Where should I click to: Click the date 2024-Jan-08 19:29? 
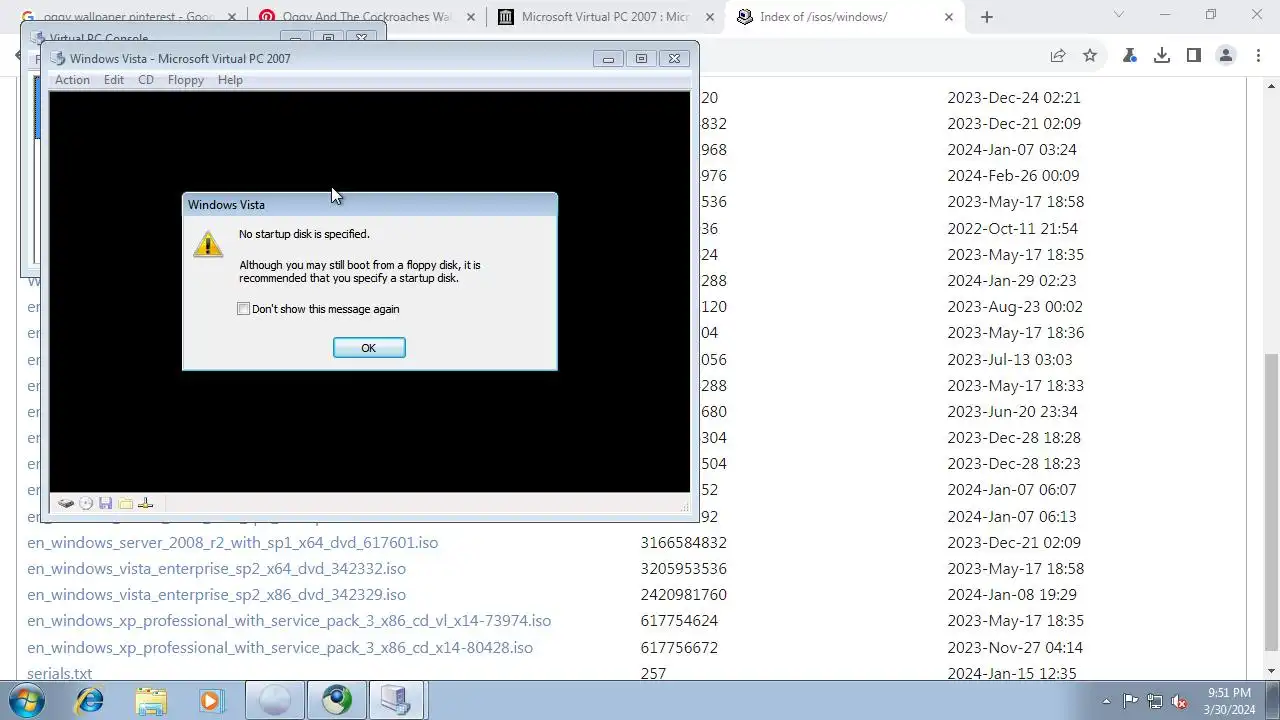coord(1012,595)
